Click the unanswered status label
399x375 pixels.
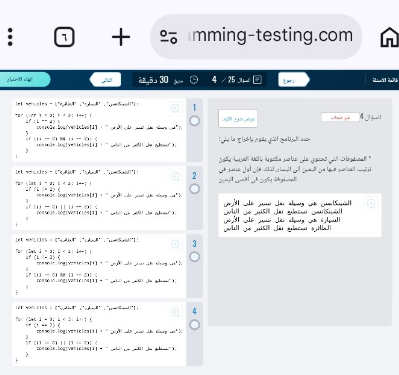(340, 117)
